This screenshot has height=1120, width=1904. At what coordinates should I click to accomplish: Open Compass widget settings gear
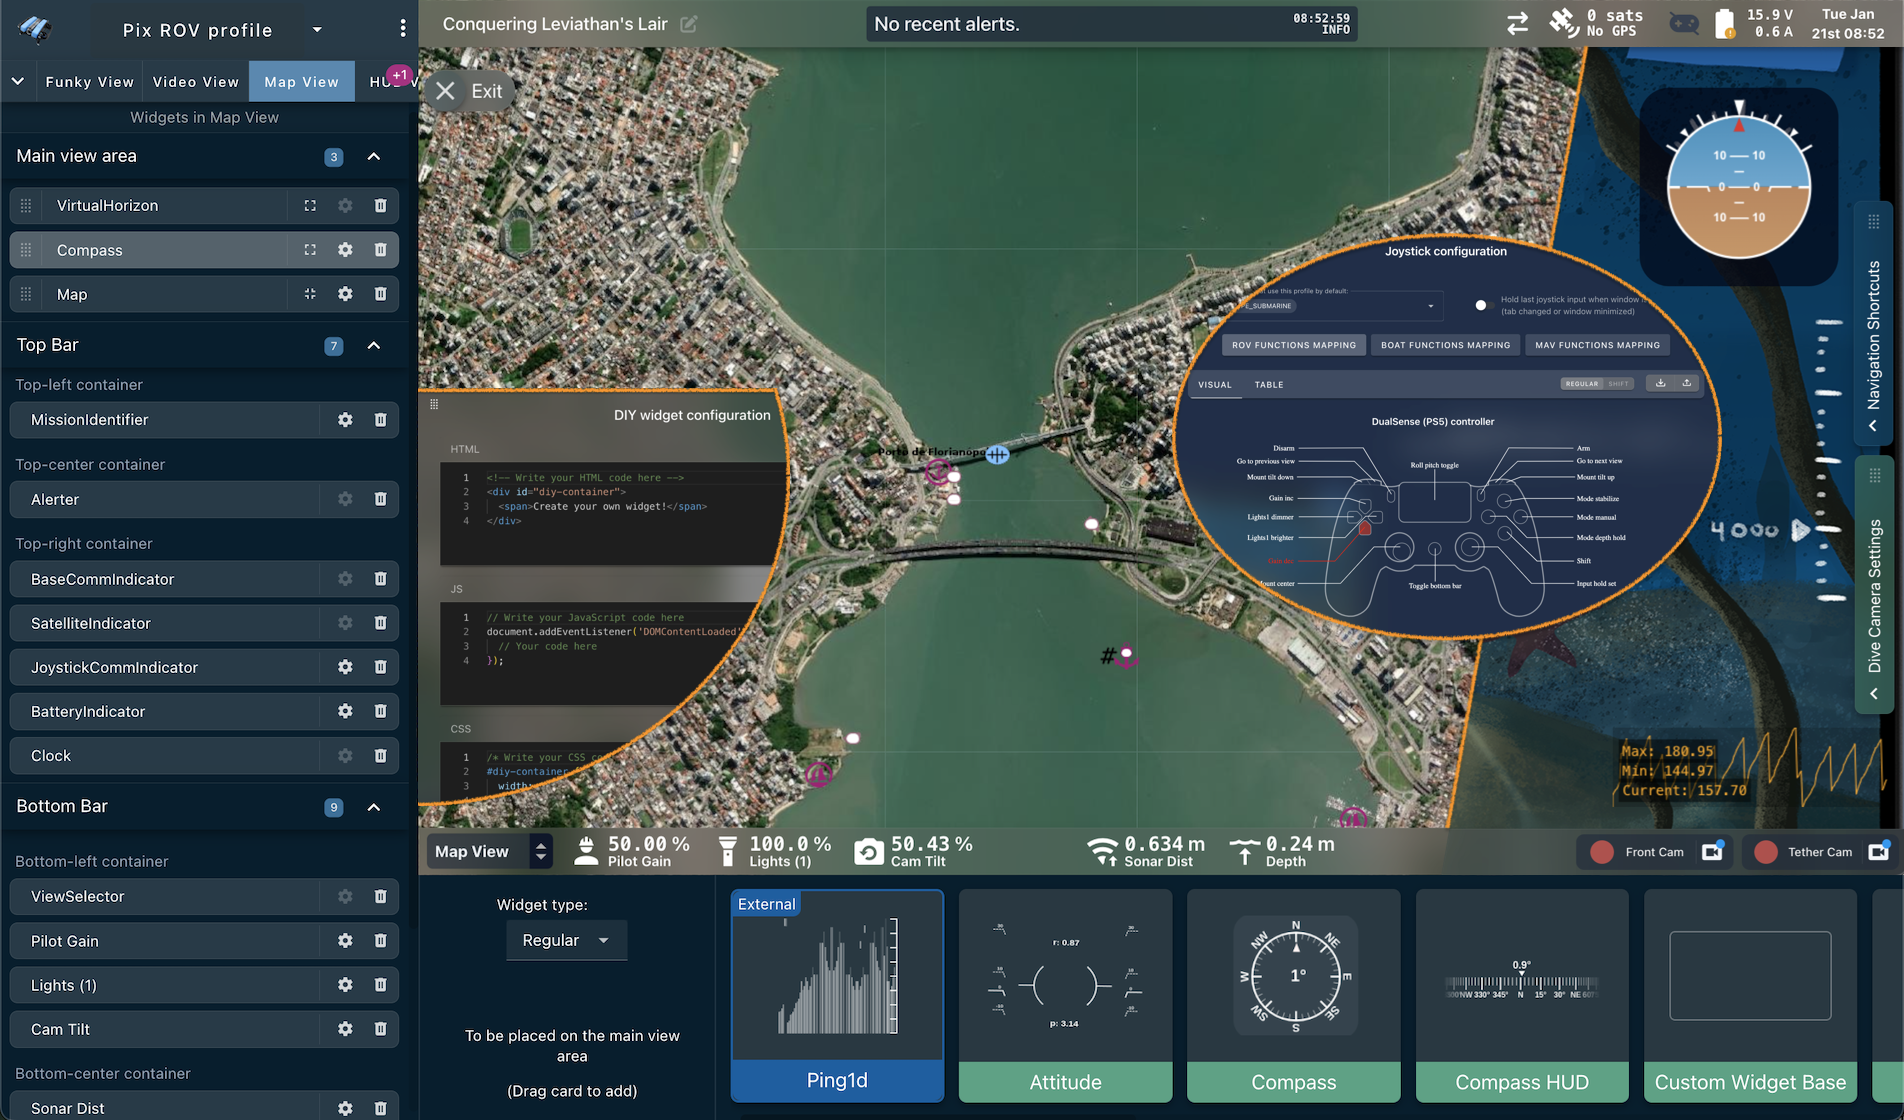345,250
